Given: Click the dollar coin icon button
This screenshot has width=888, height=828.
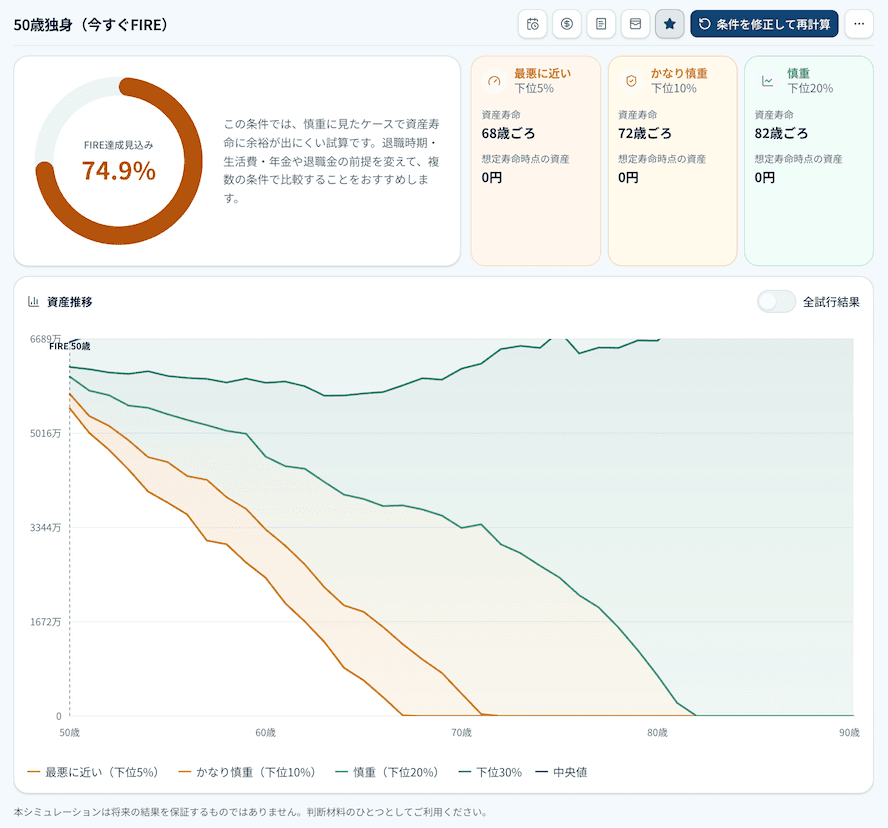Looking at the screenshot, I should point(567,24).
